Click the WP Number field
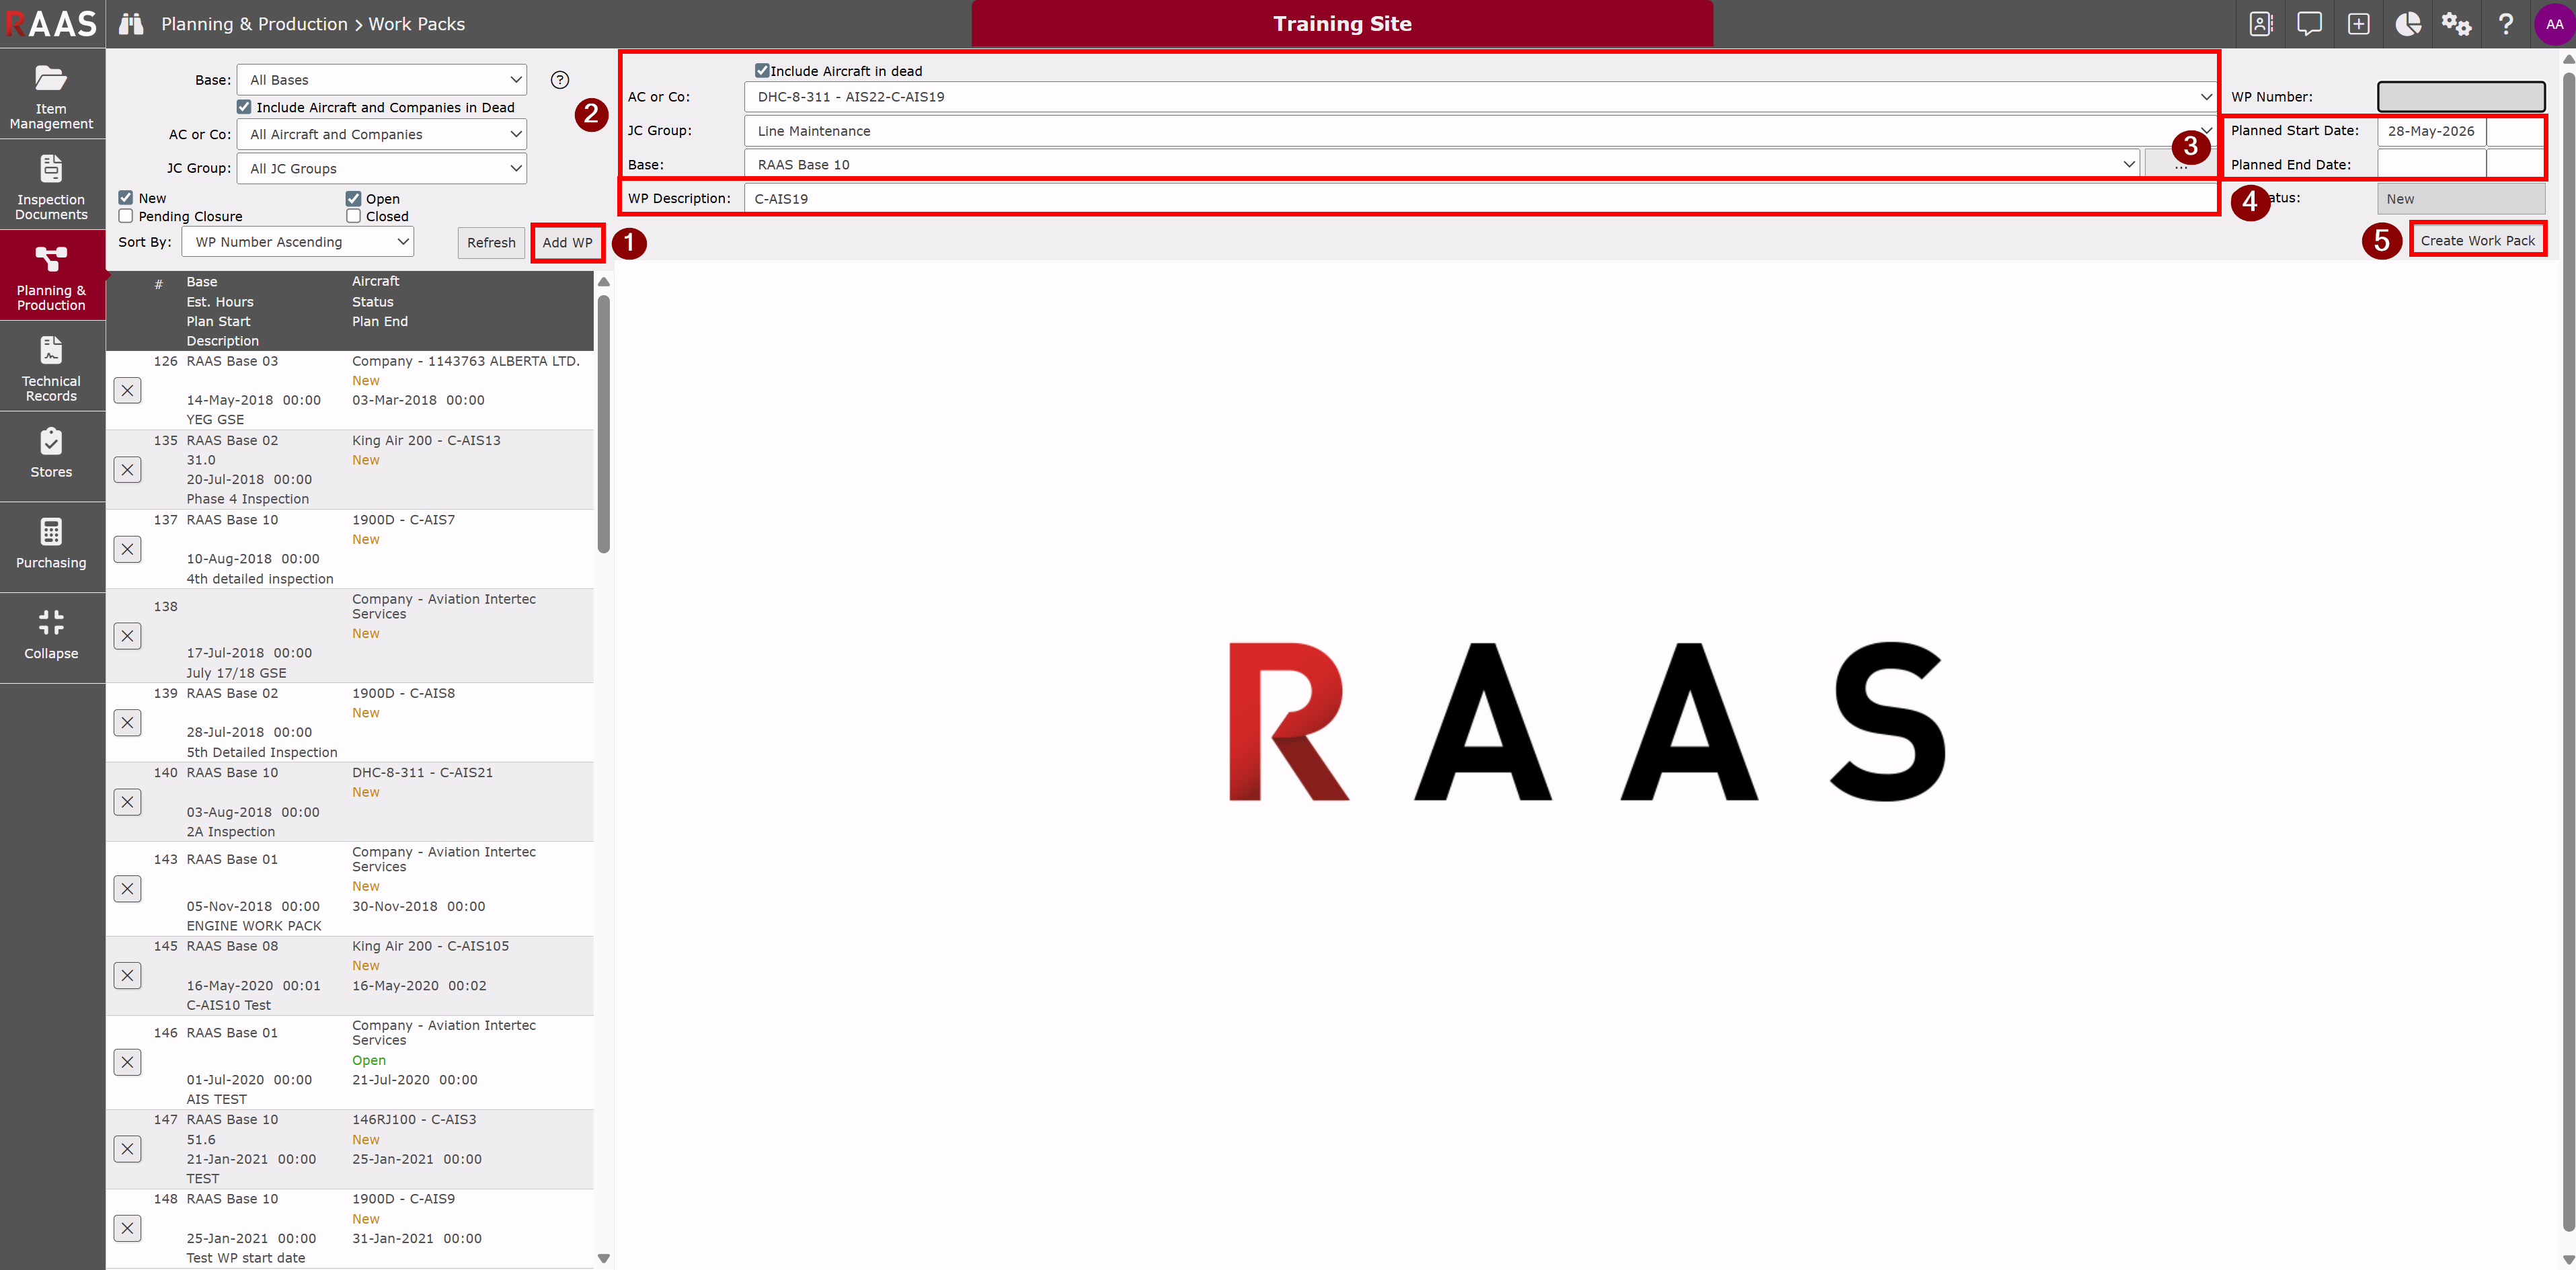This screenshot has width=2576, height=1270. pos(2461,97)
